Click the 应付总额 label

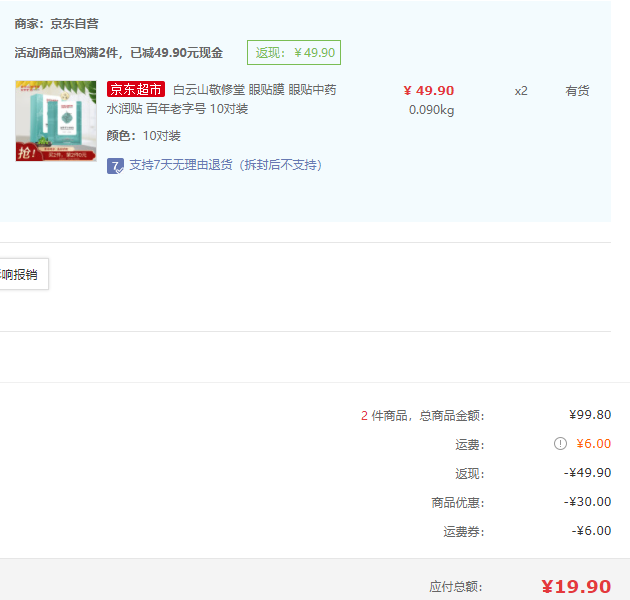[456, 587]
